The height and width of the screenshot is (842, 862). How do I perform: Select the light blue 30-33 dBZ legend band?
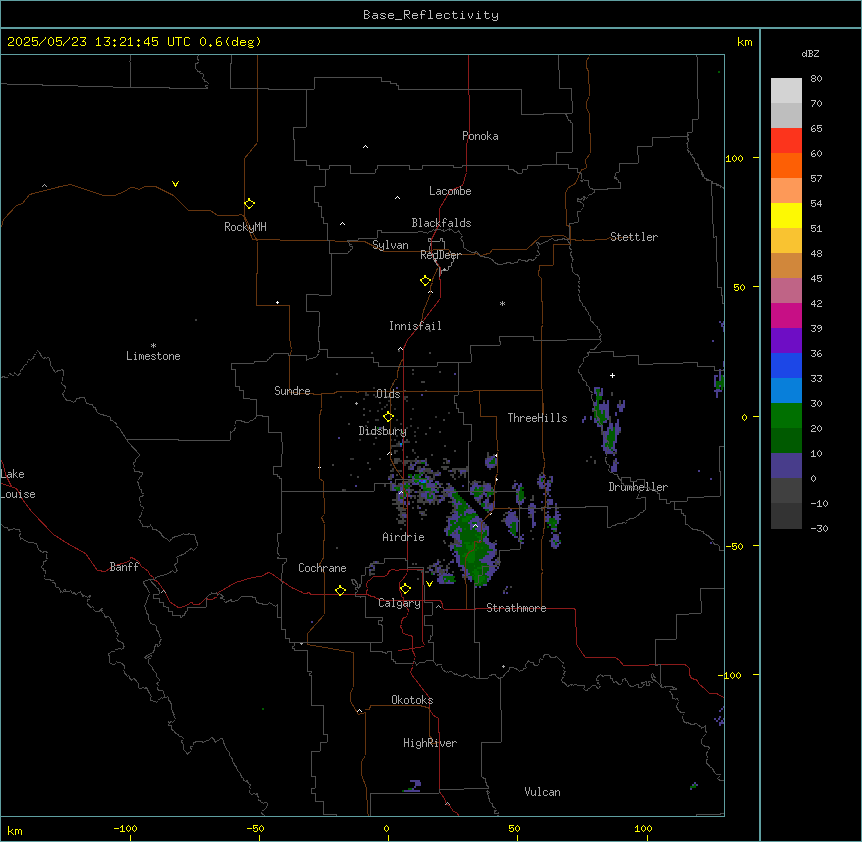(x=786, y=391)
